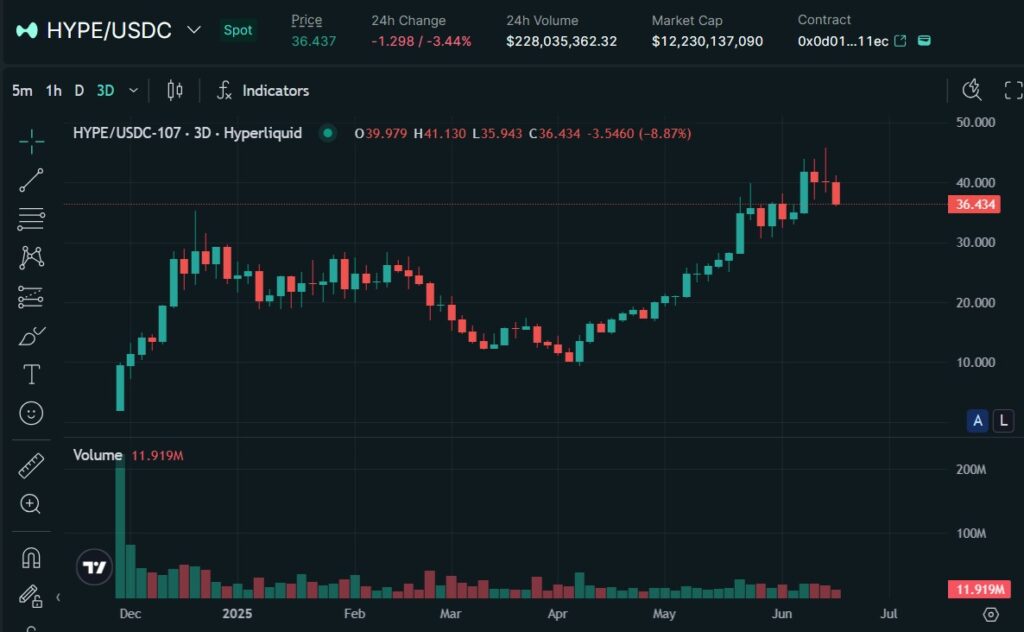Switch to 1h timeframe
Image resolution: width=1024 pixels, height=632 pixels.
tap(54, 91)
